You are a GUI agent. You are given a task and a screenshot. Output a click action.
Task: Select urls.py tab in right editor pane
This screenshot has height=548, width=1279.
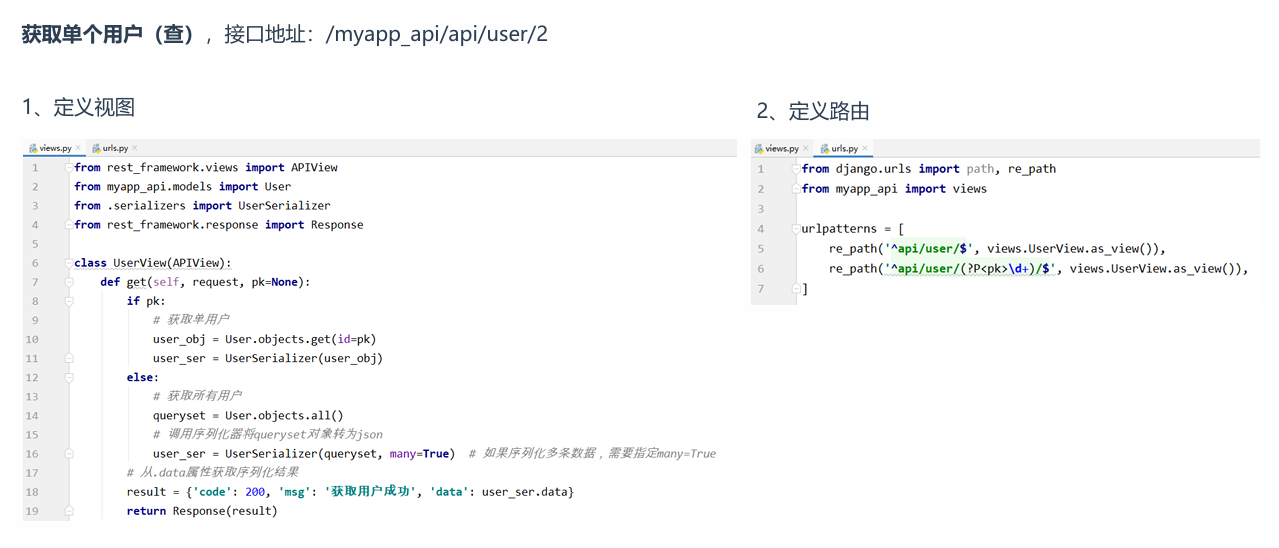pos(843,149)
